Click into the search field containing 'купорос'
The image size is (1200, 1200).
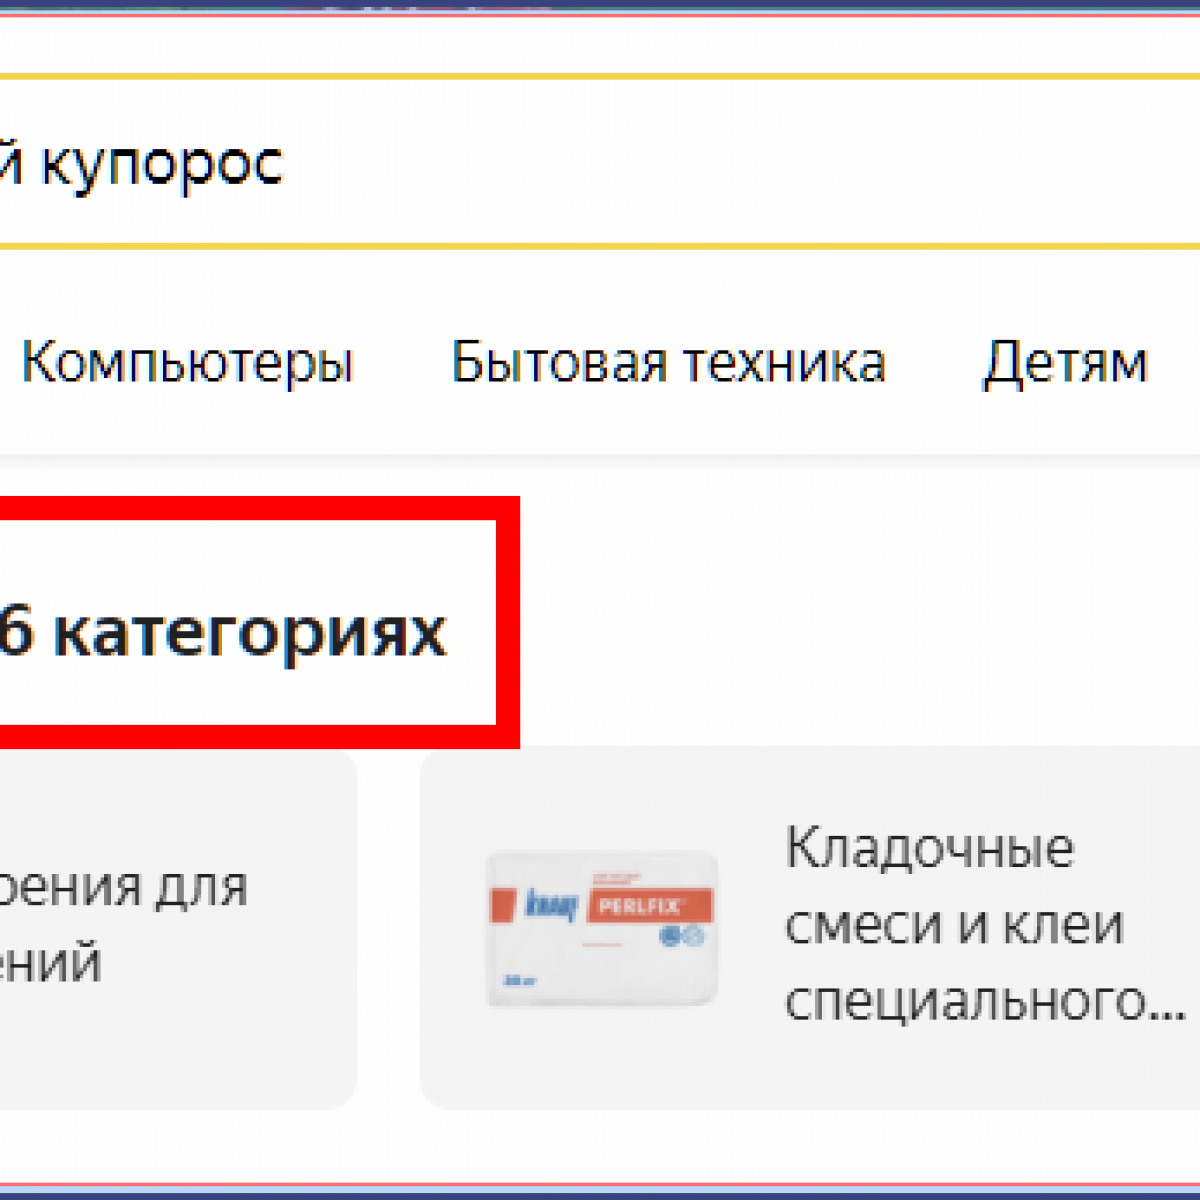click(600, 162)
